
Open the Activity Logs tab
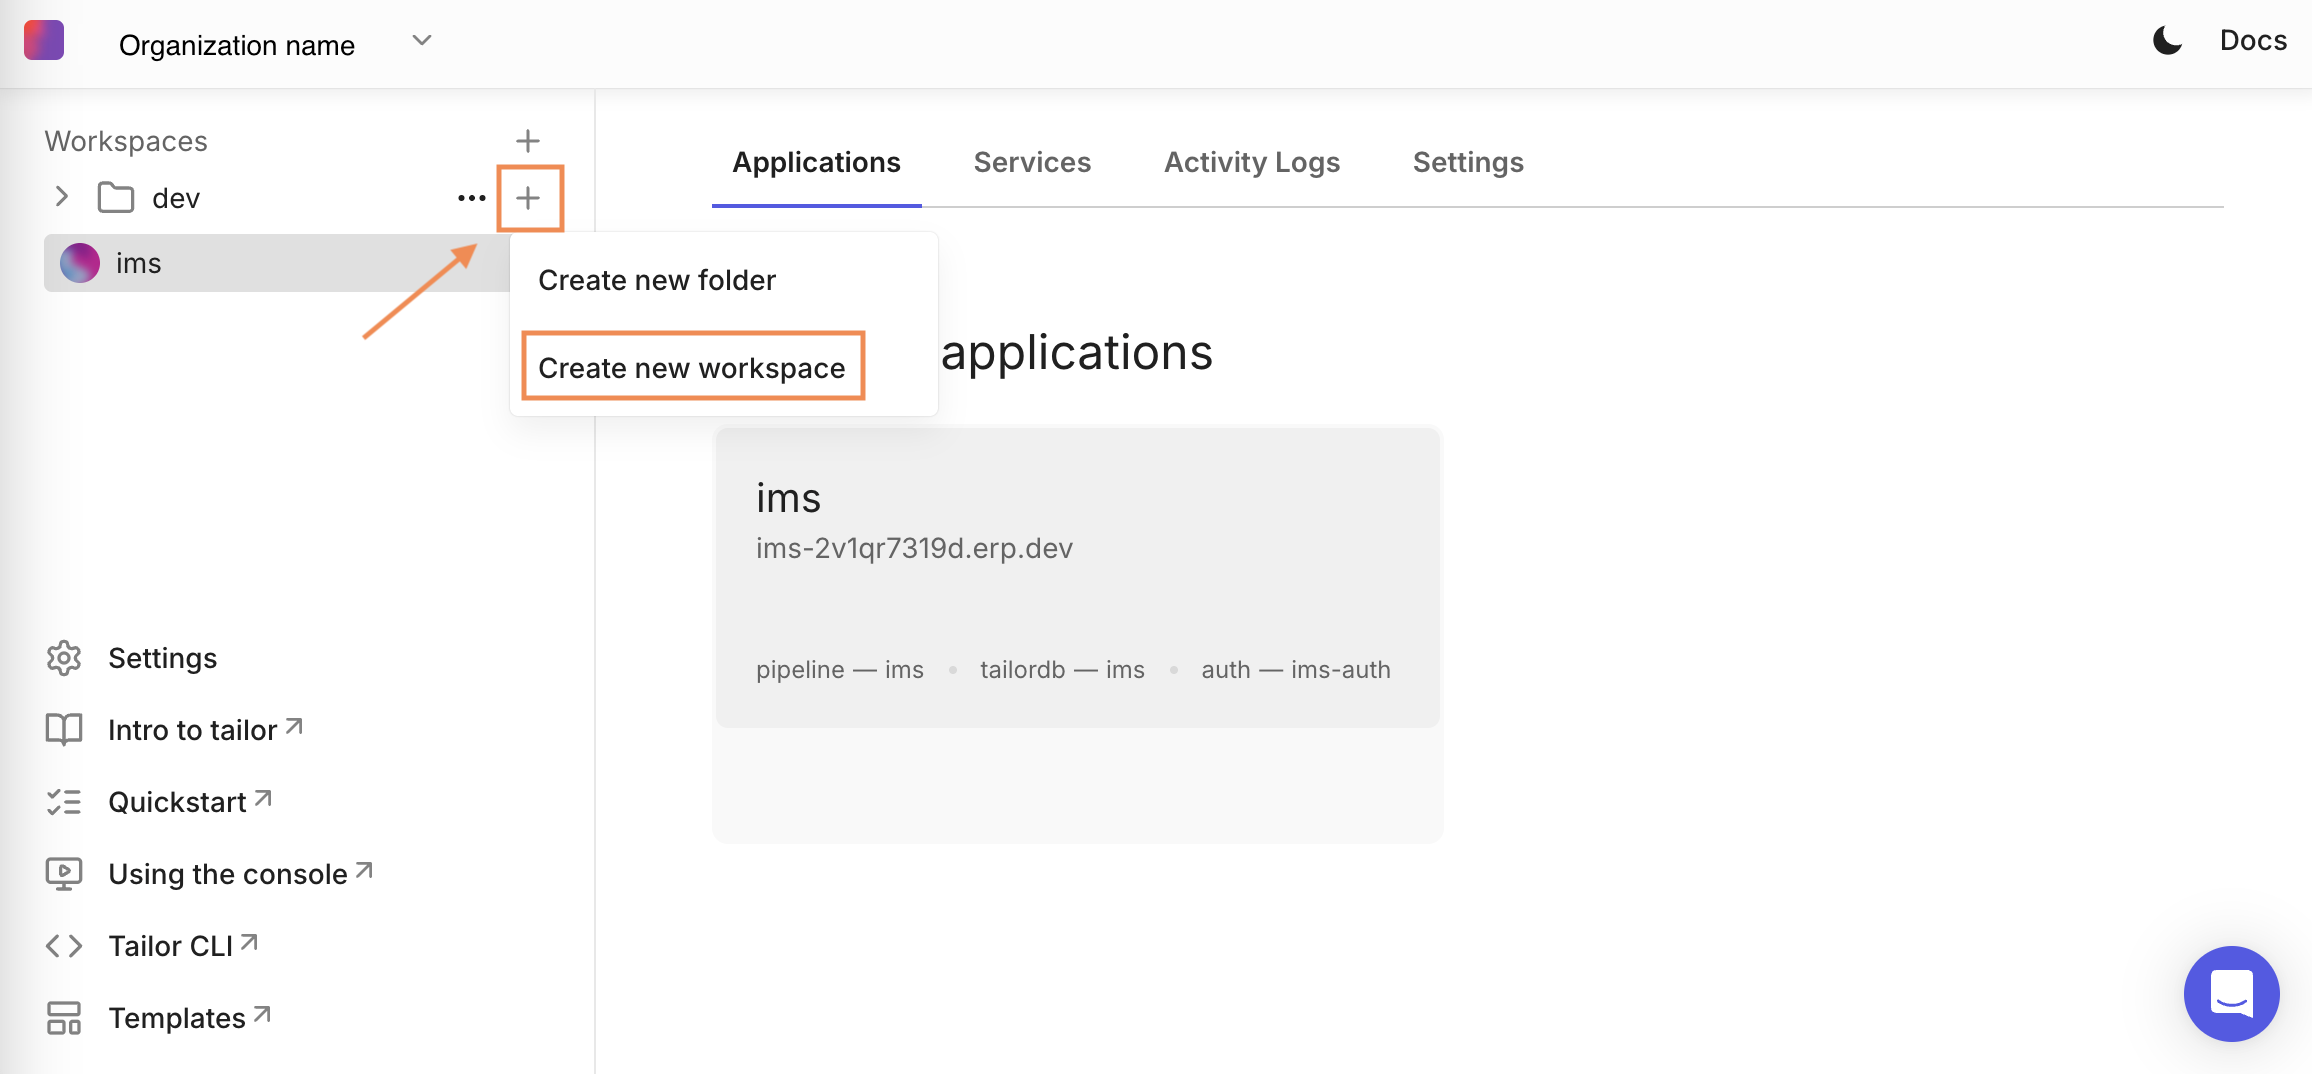coord(1252,163)
